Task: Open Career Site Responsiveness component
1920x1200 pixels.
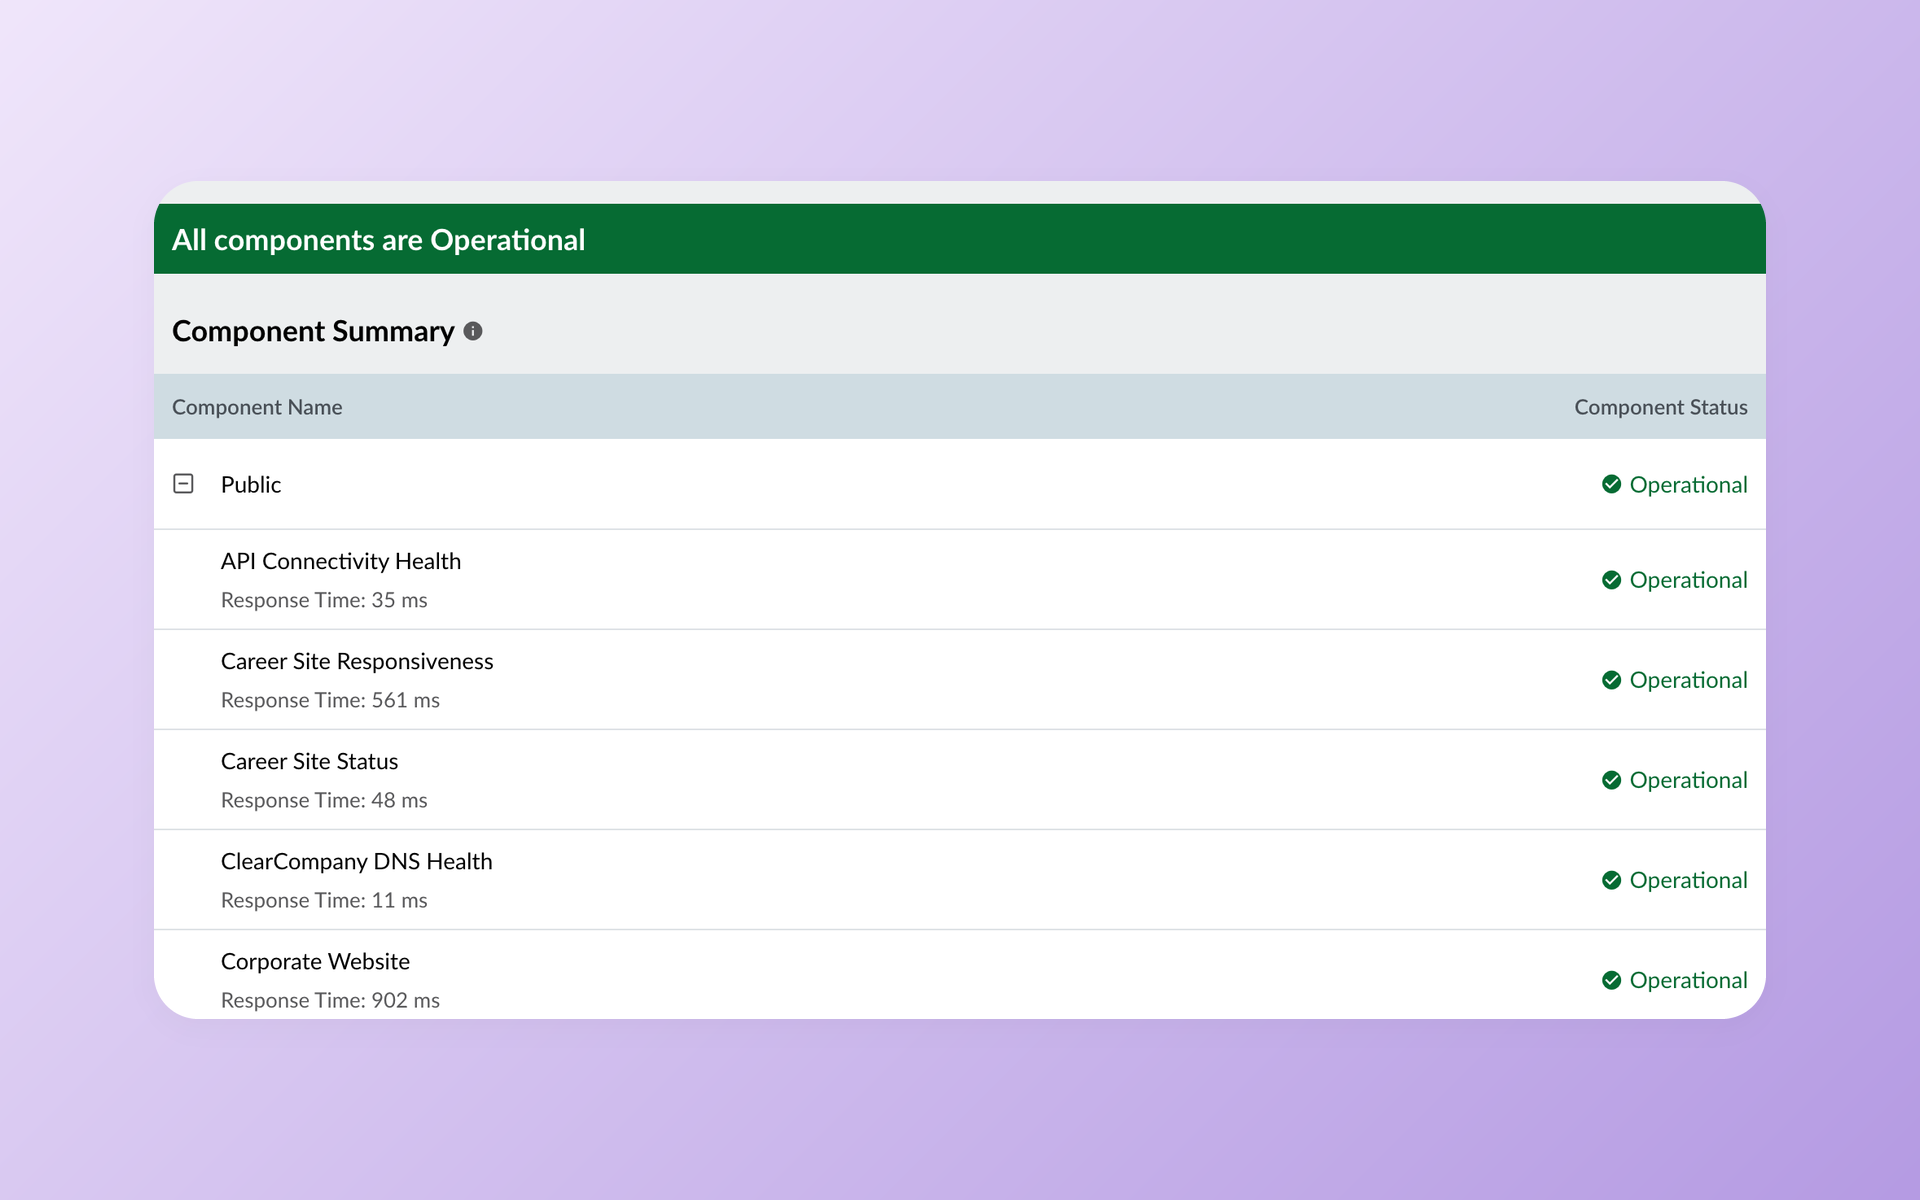Action: coord(357,661)
